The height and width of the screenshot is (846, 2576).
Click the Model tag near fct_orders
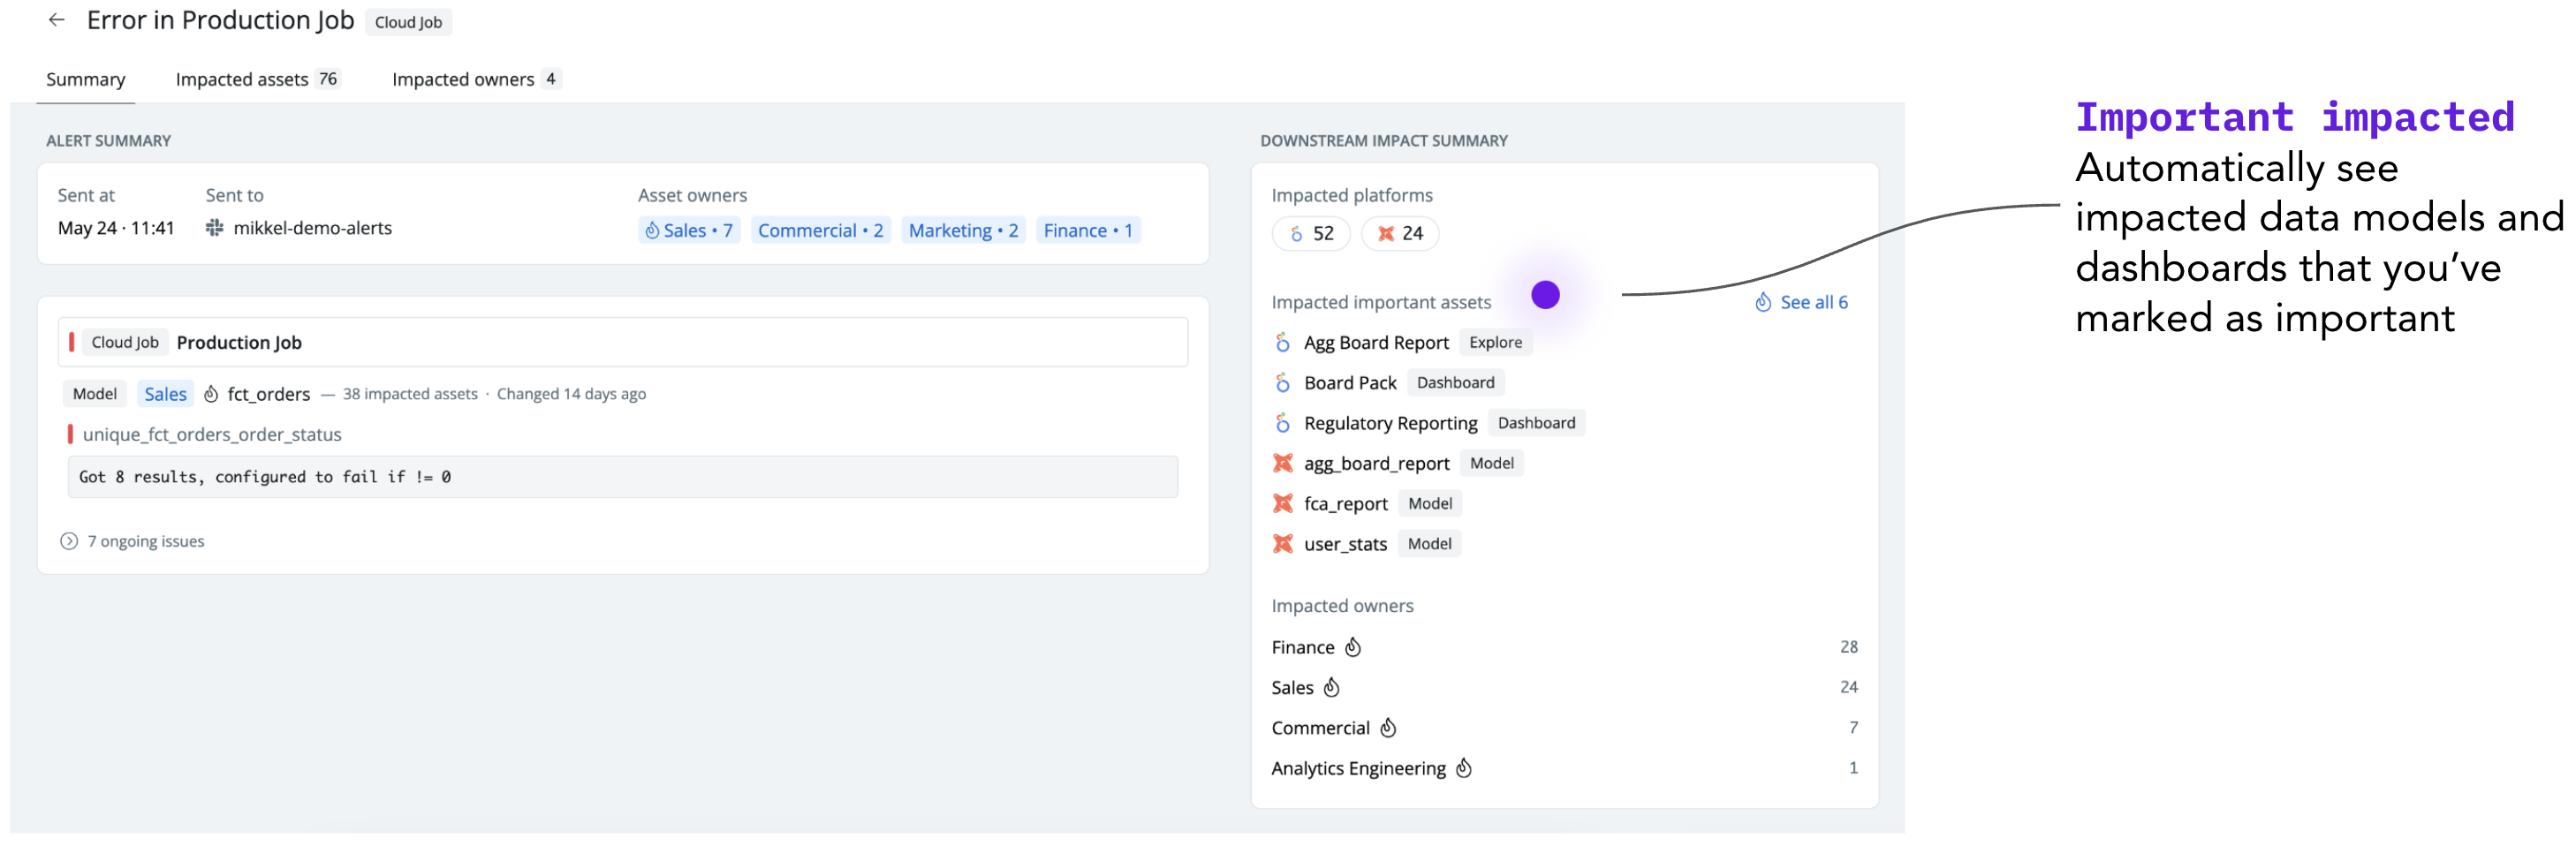point(95,394)
